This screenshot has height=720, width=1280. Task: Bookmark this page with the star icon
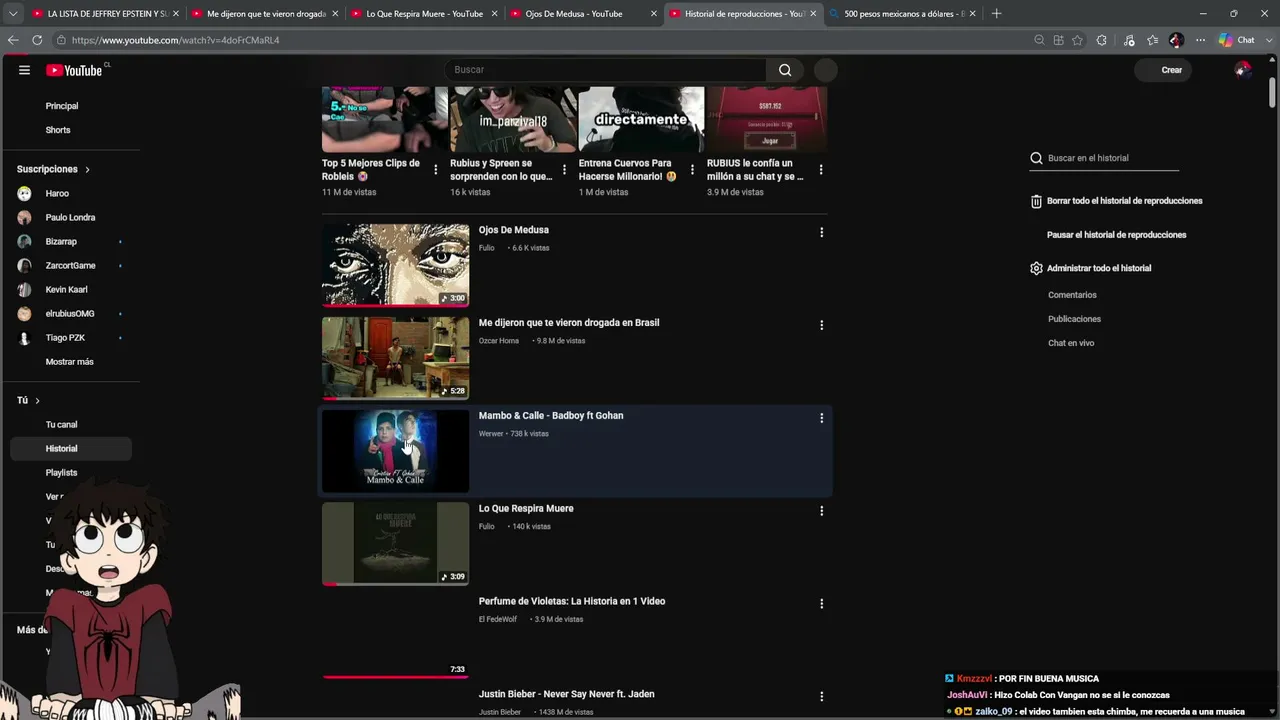coord(1077,40)
